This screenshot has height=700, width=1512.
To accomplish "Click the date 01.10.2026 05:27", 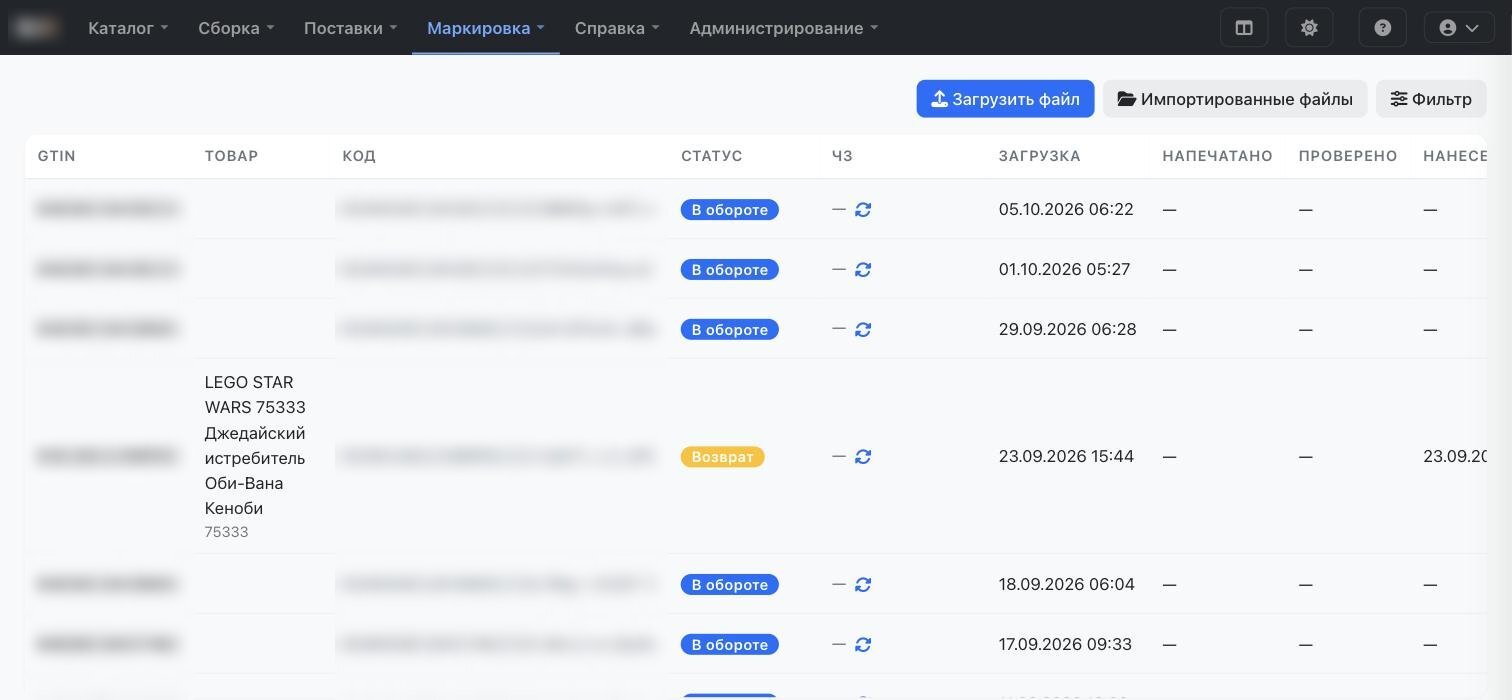I will tap(1065, 270).
